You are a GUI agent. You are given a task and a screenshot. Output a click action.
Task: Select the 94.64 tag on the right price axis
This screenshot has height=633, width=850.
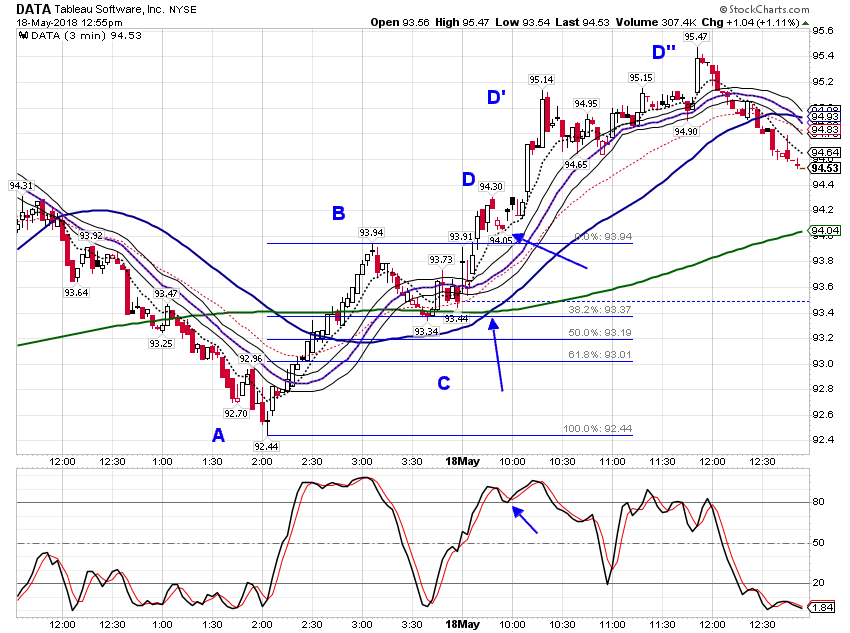(825, 153)
